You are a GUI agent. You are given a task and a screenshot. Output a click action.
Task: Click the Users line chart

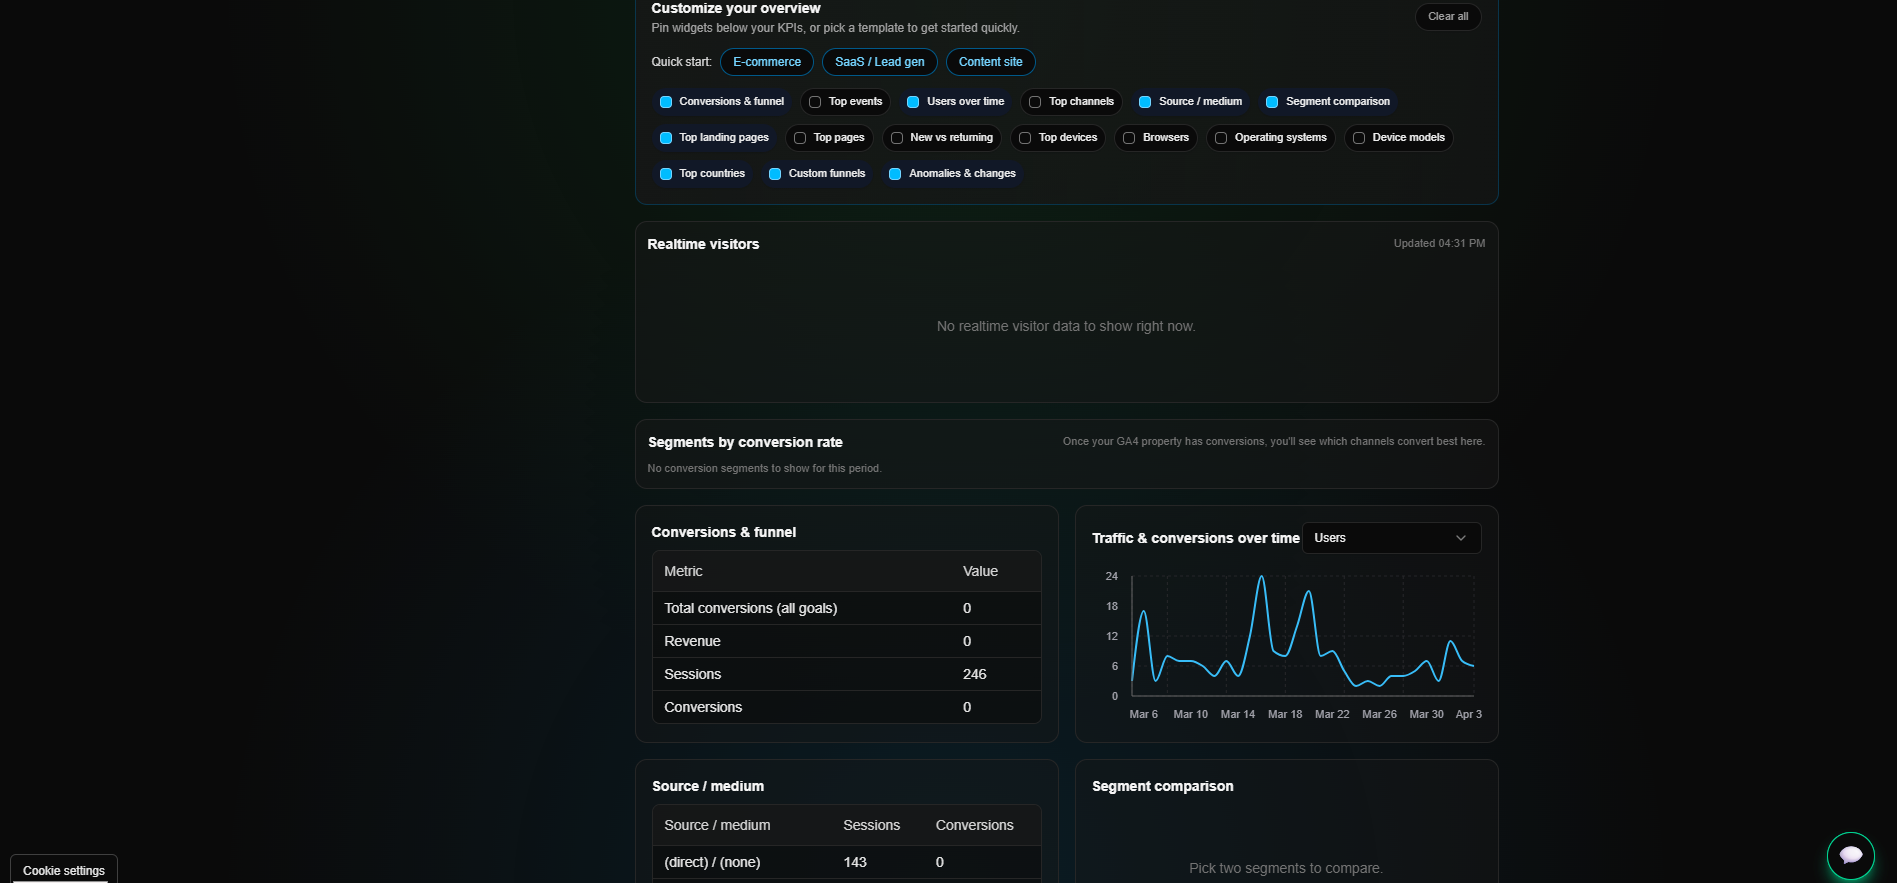(1302, 635)
